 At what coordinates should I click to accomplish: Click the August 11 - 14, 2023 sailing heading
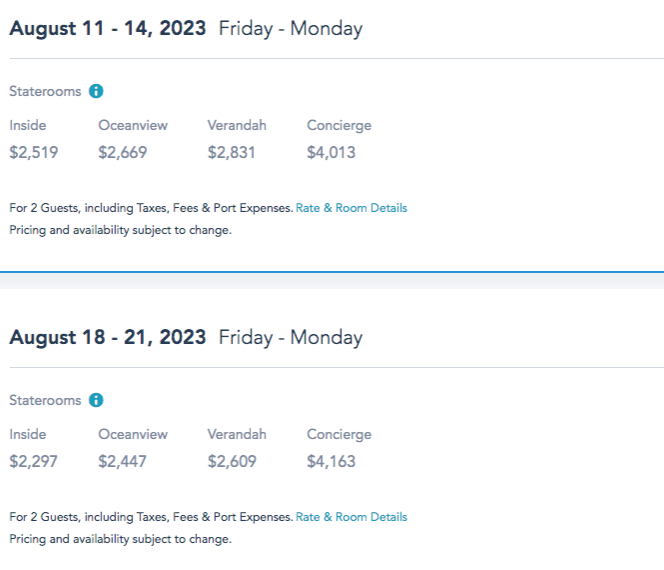click(x=108, y=28)
